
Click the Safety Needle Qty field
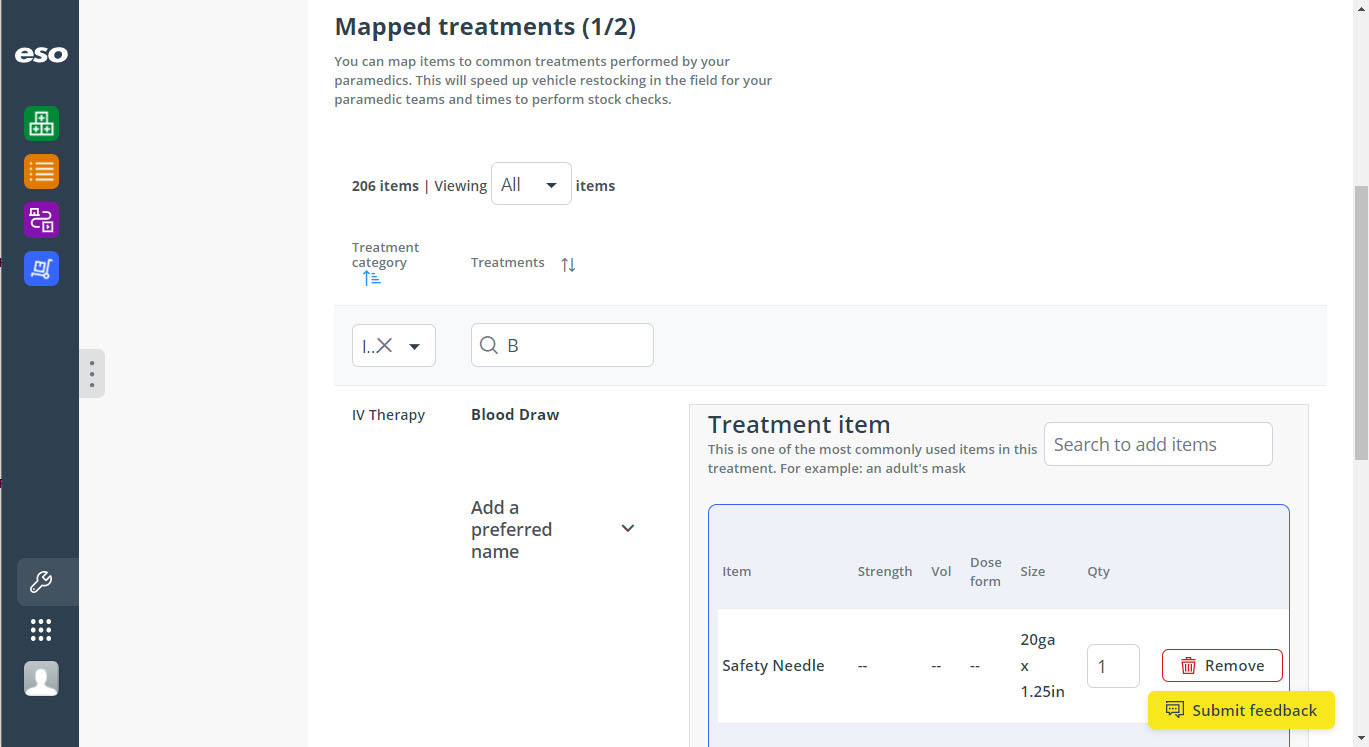(1112, 666)
